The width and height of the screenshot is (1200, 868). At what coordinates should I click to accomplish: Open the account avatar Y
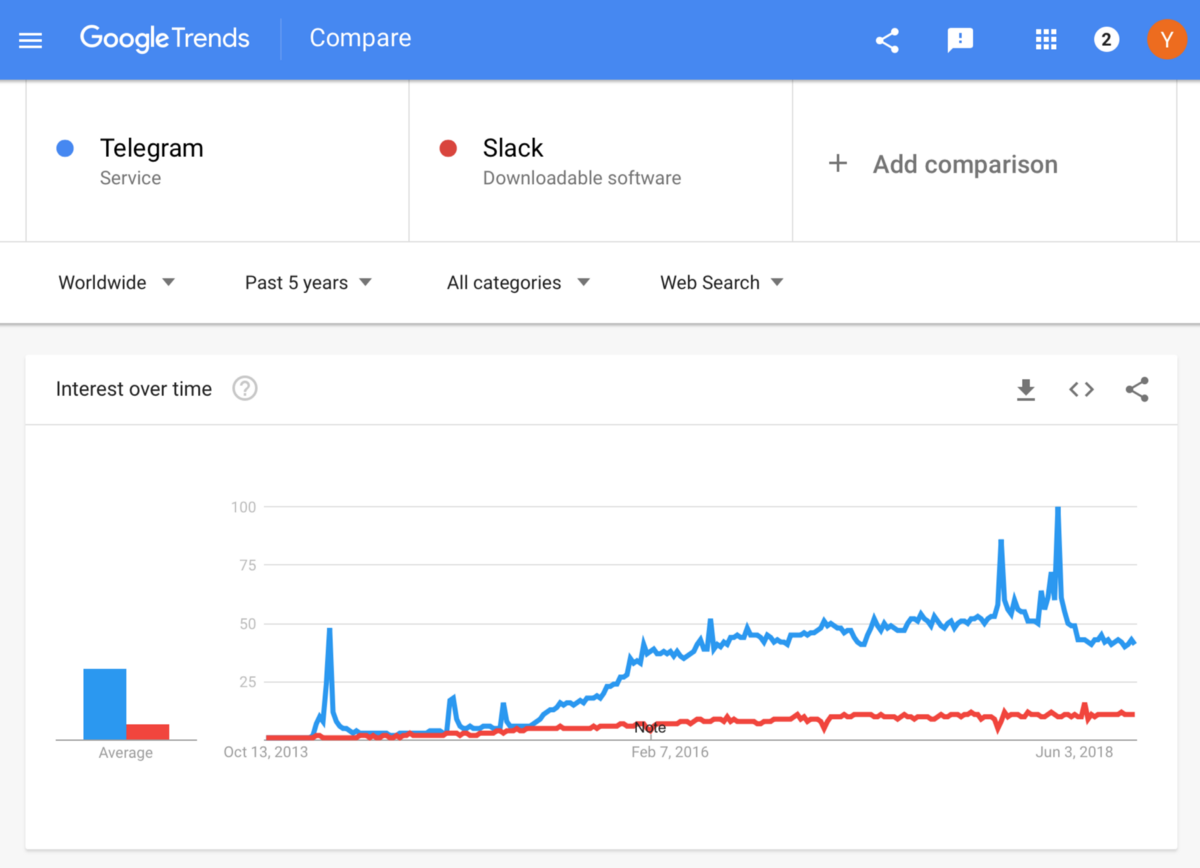1166,40
